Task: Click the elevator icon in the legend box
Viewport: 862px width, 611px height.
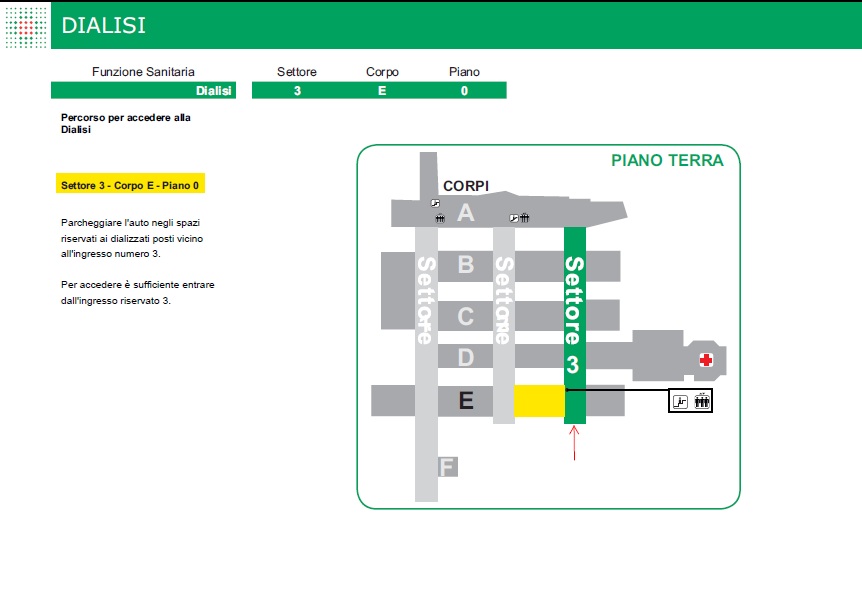Action: point(702,402)
